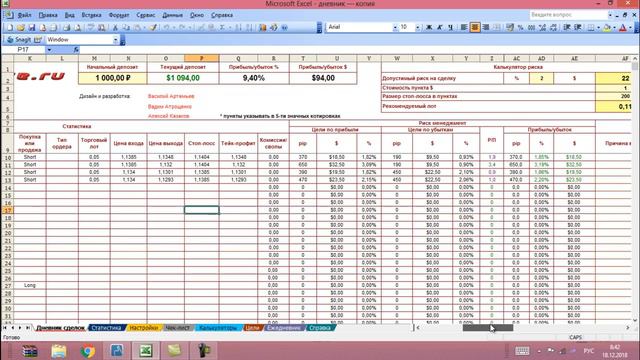This screenshot has height=360, width=640.
Task: Expand the borders dropdown arrow
Action: pyautogui.click(x=598, y=27)
